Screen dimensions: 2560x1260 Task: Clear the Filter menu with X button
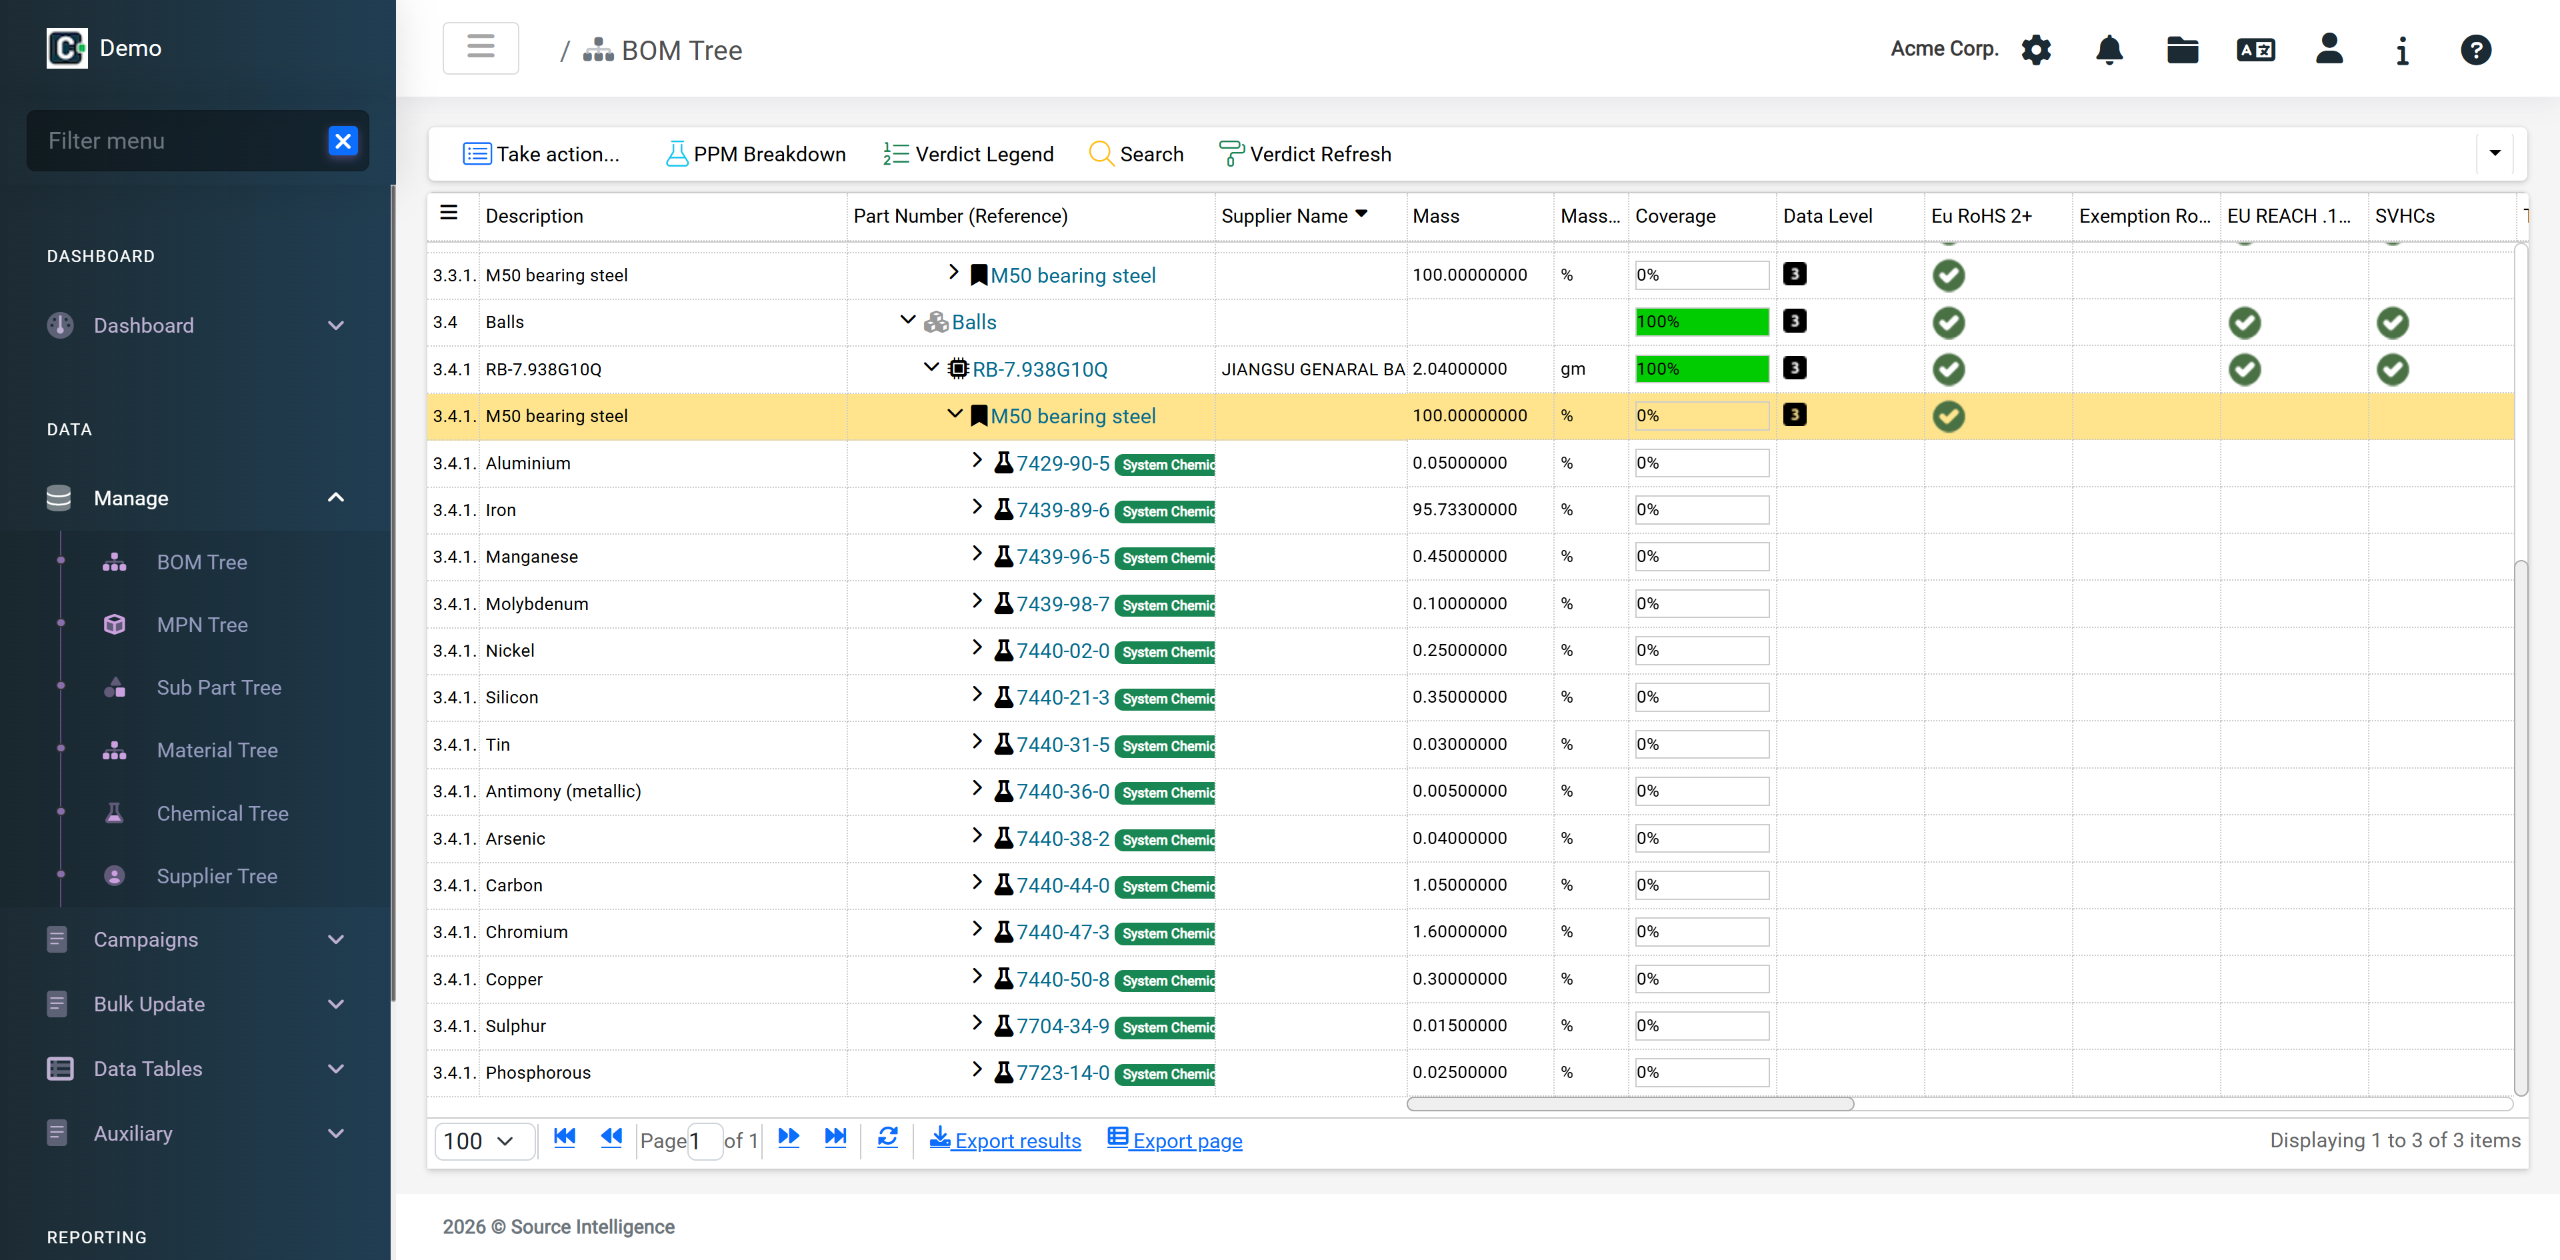(343, 141)
